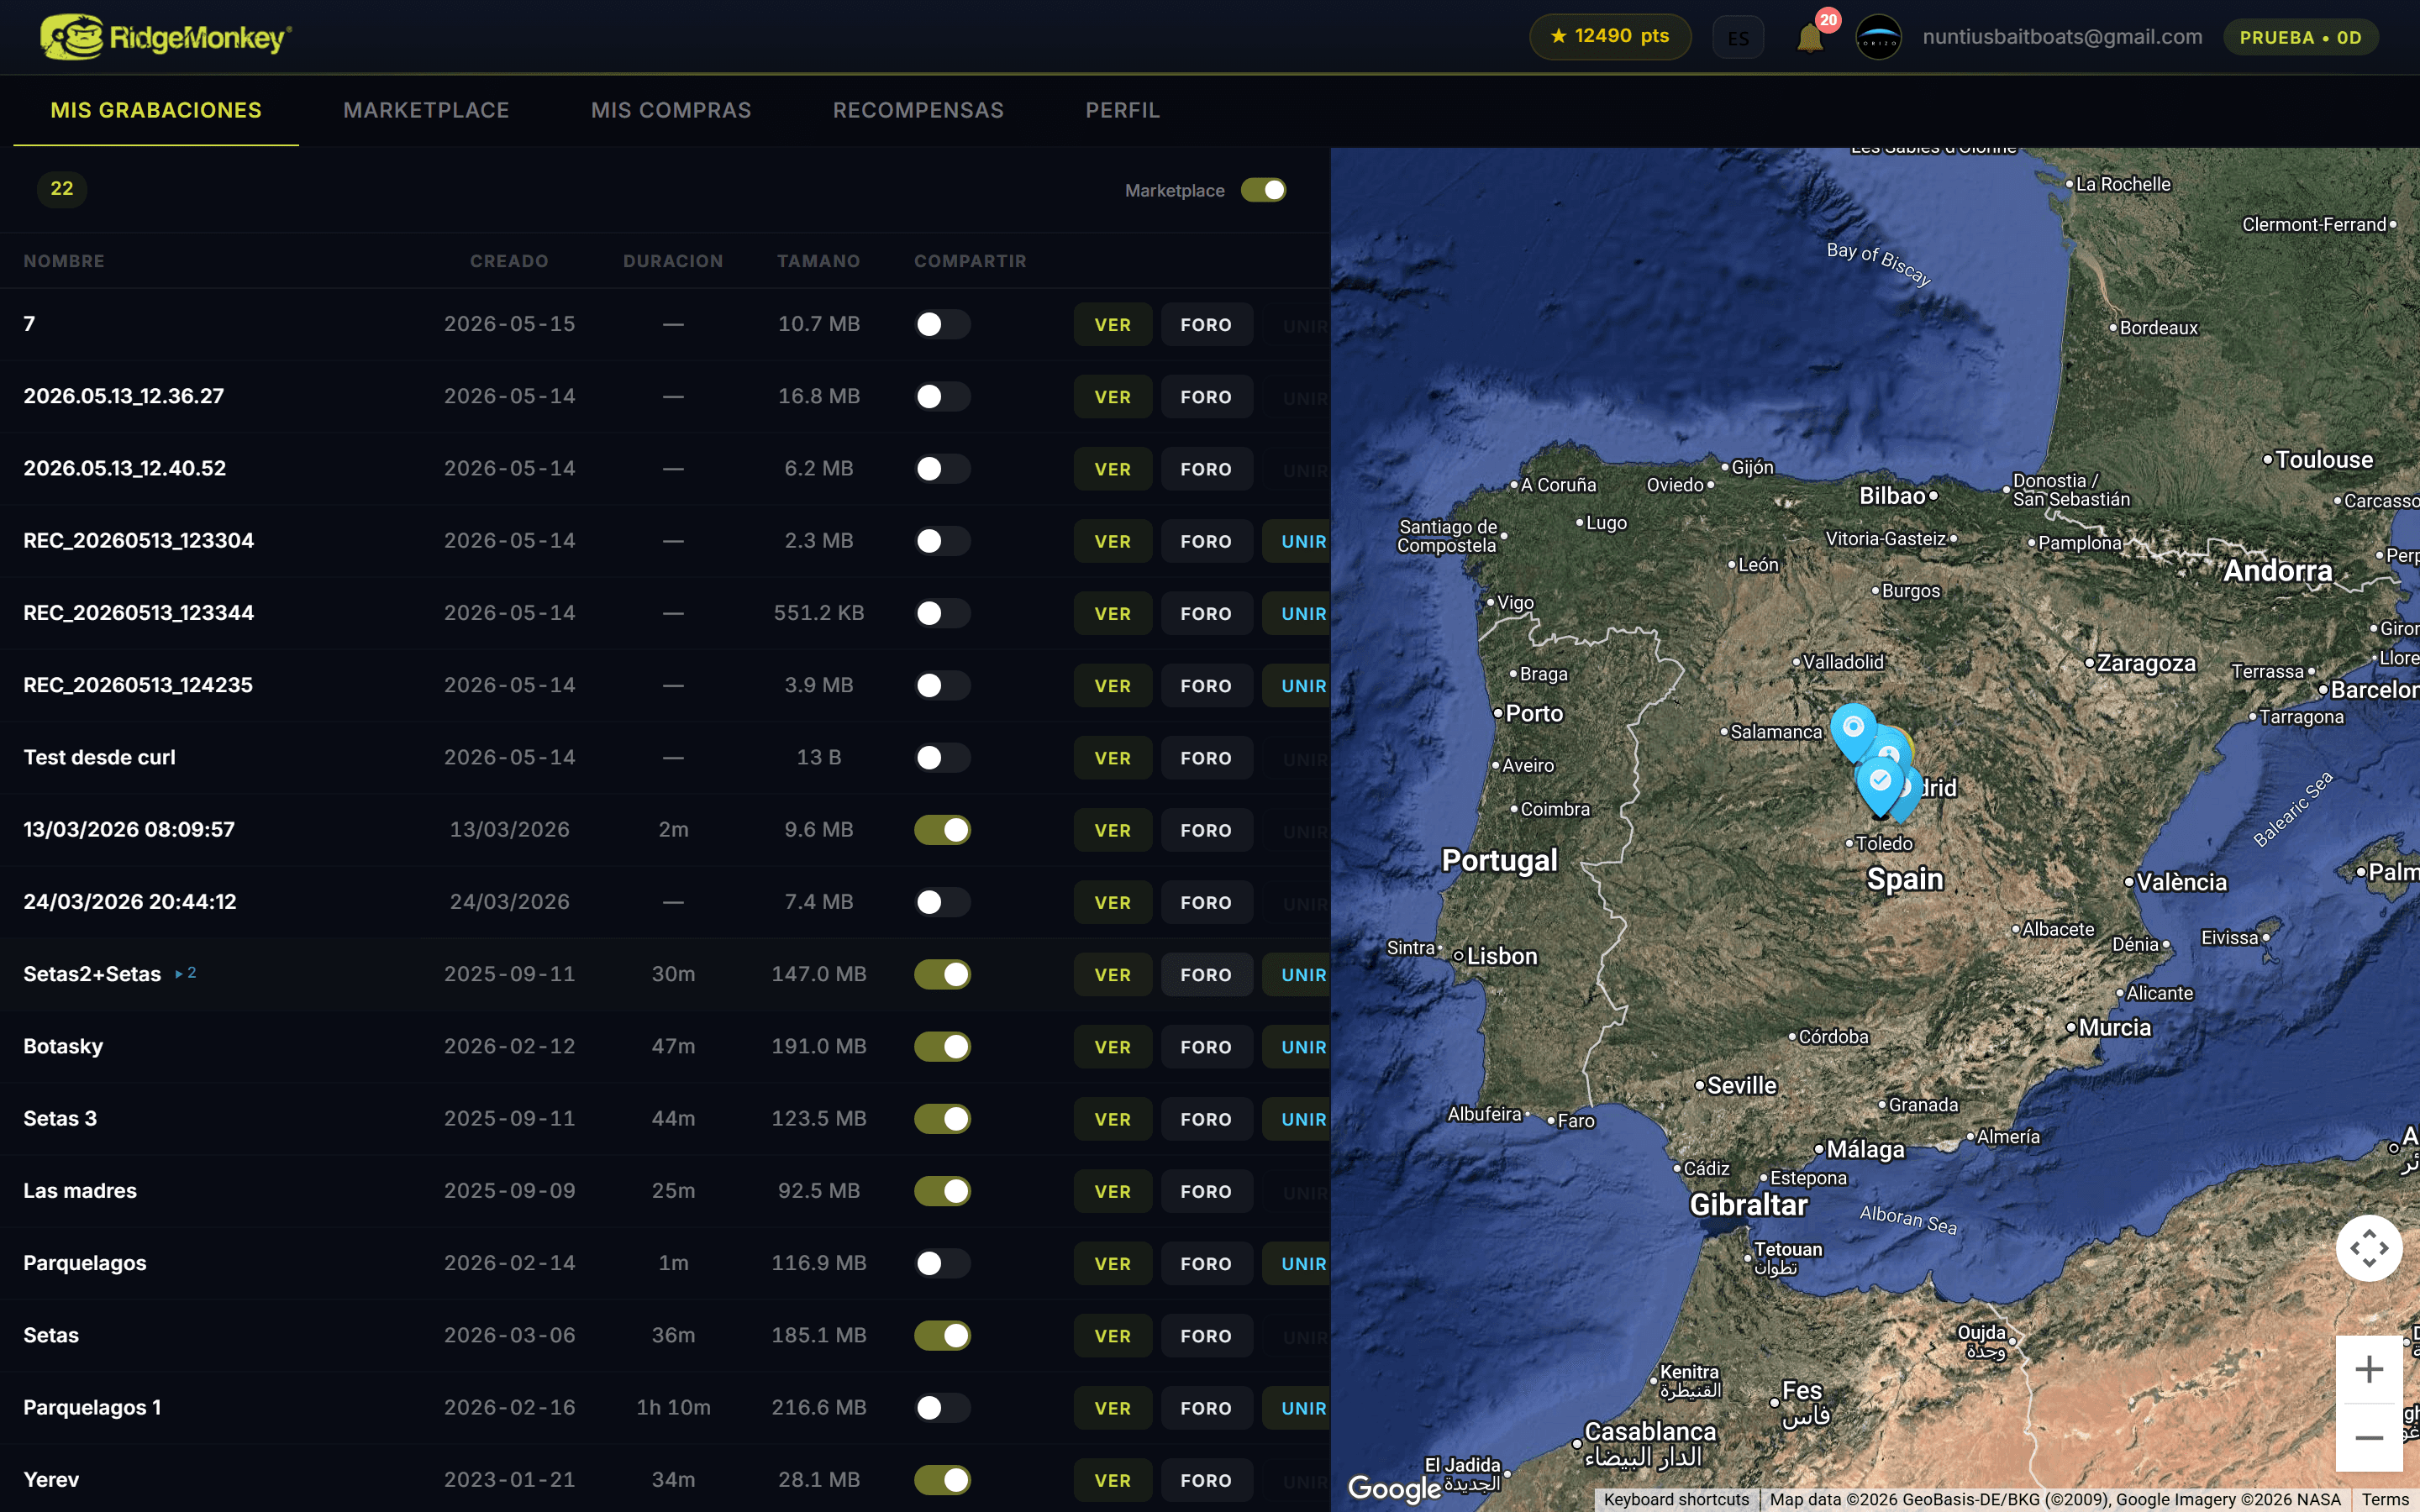
Task: Open map Keyboard shortcuts
Action: tap(1676, 1499)
